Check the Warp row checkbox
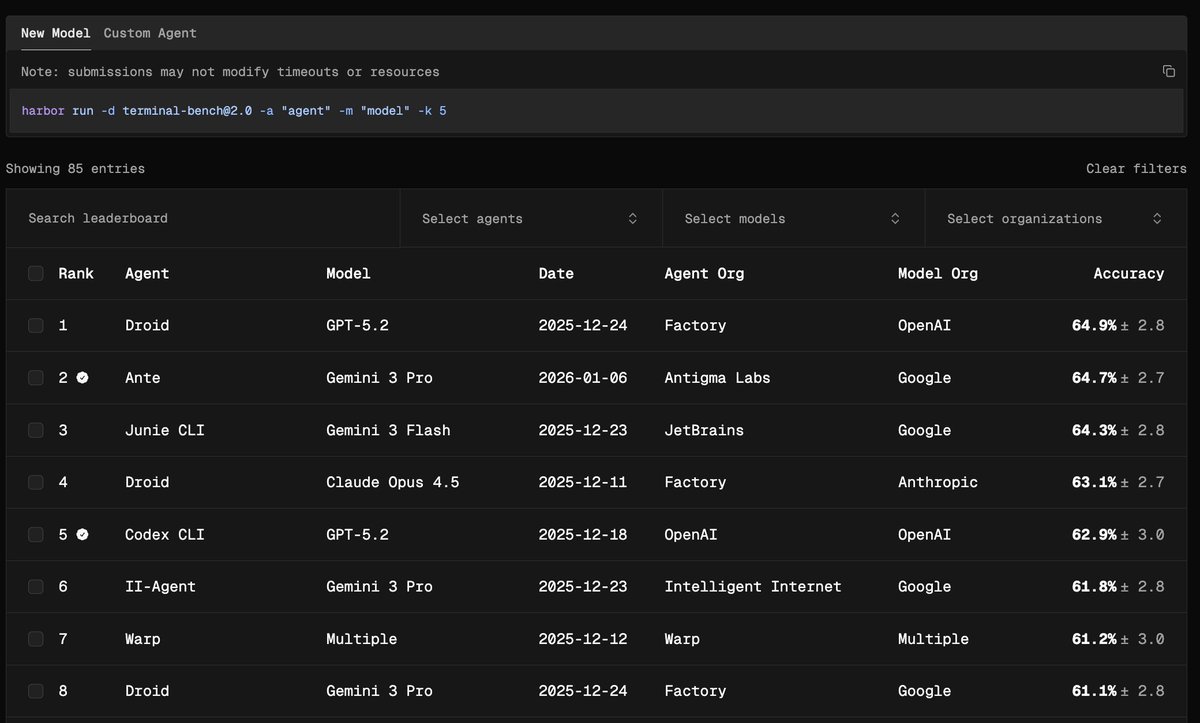 click(x=36, y=638)
